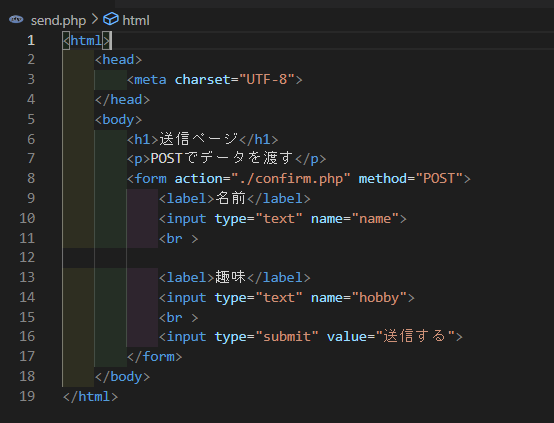554x423 pixels.
Task: Click line number 19 in the gutter
Action: coord(27,396)
